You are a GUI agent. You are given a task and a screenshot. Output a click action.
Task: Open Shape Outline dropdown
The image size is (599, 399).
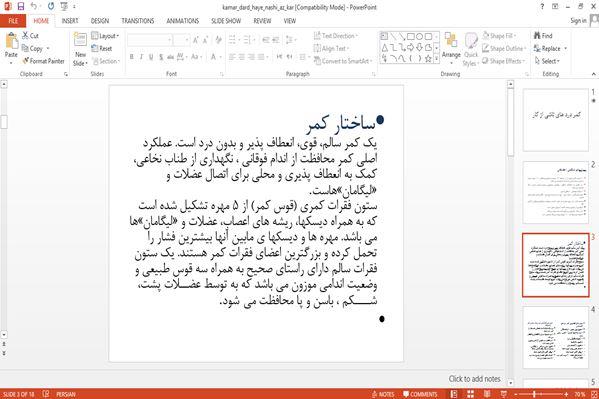504,49
